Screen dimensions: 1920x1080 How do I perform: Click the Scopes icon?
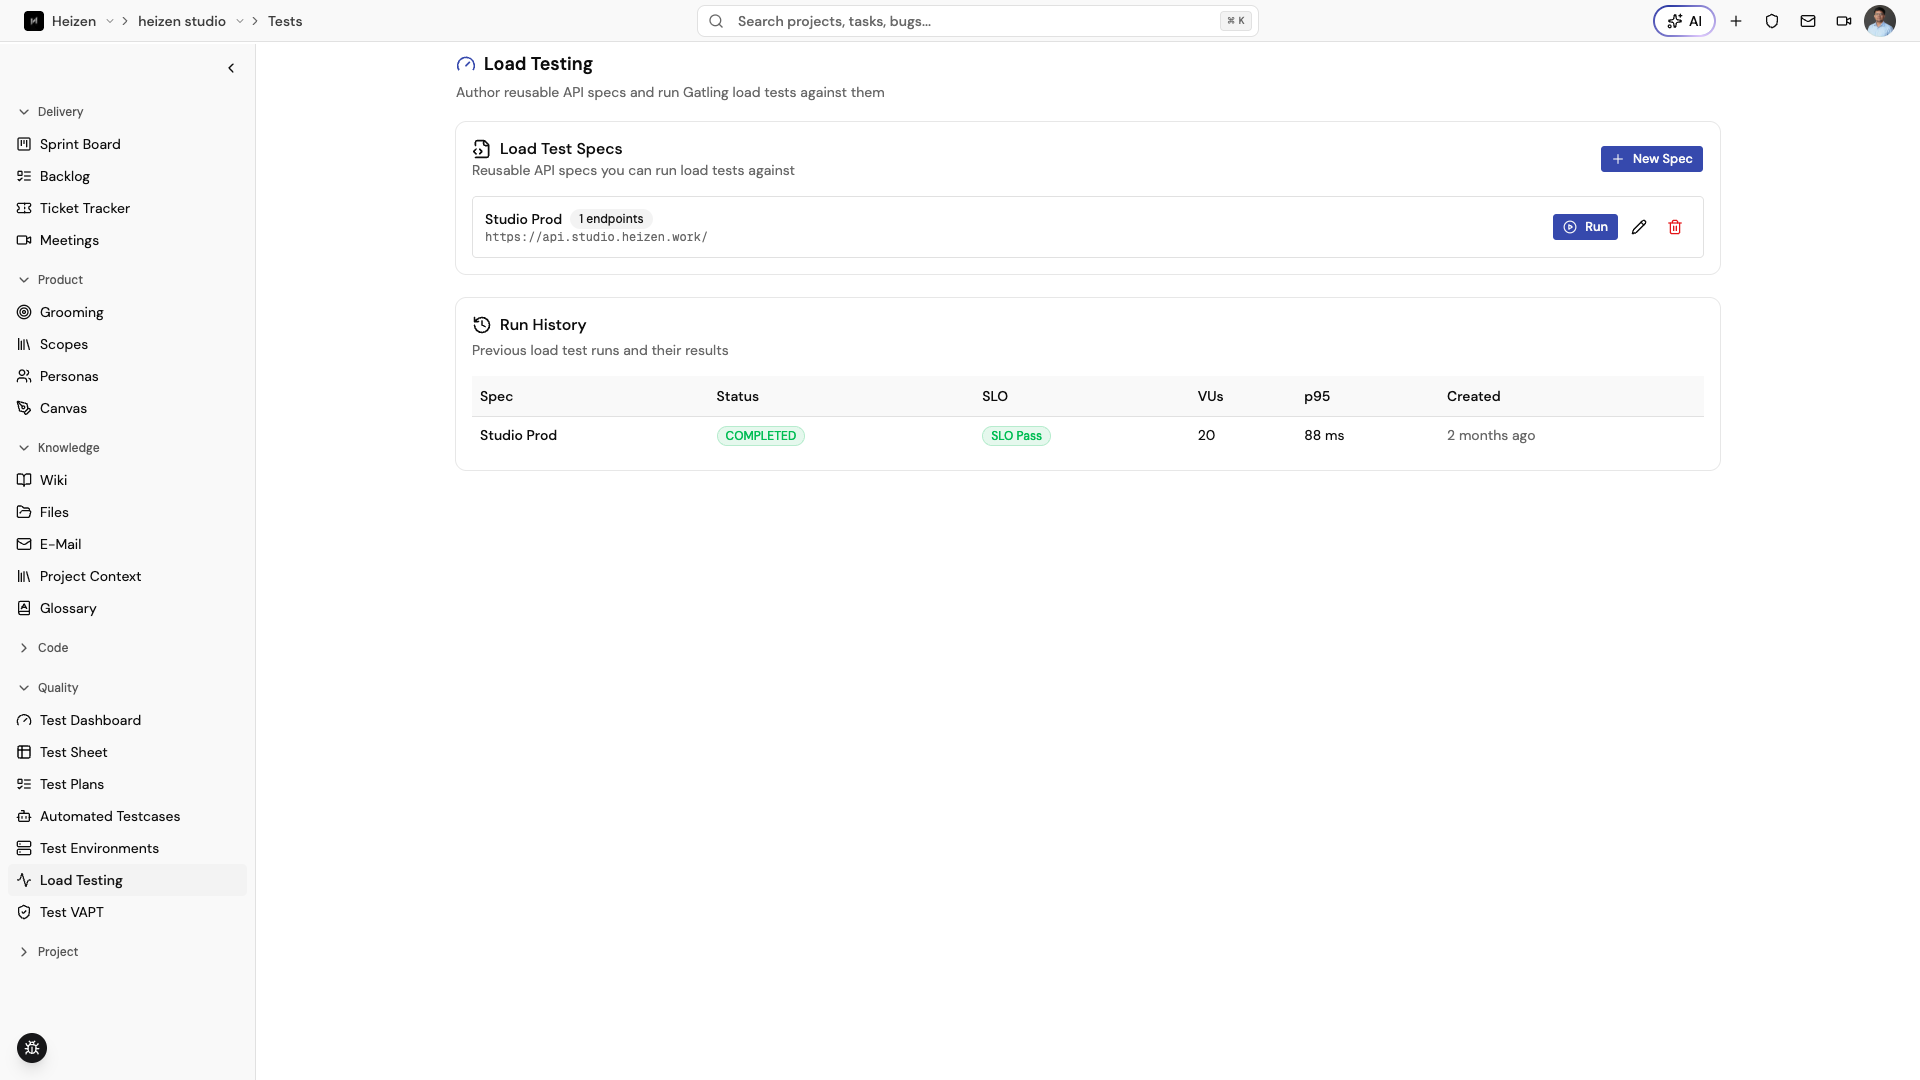[x=24, y=344]
